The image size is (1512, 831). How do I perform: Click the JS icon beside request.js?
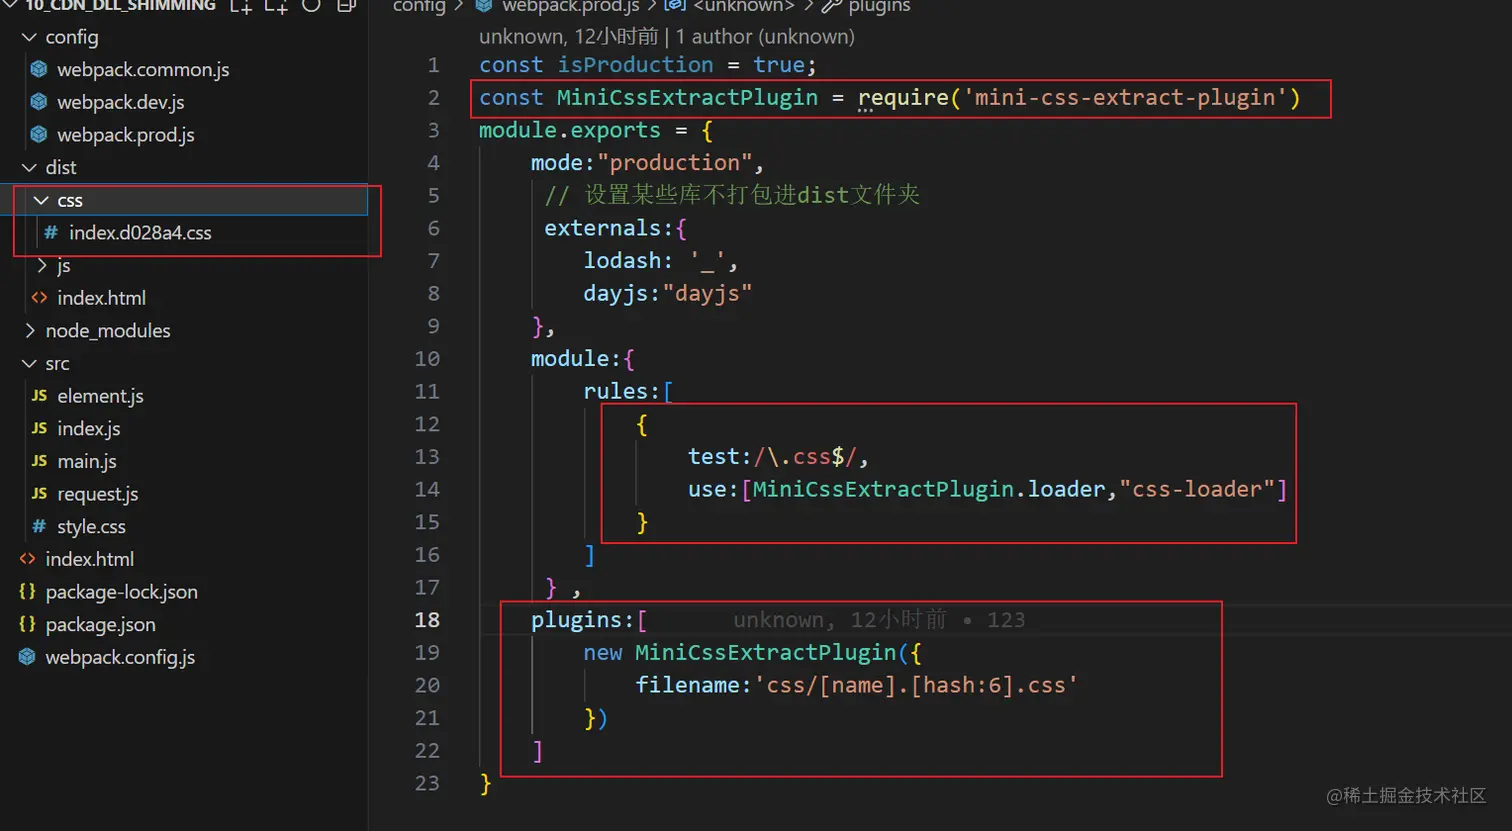pos(39,493)
